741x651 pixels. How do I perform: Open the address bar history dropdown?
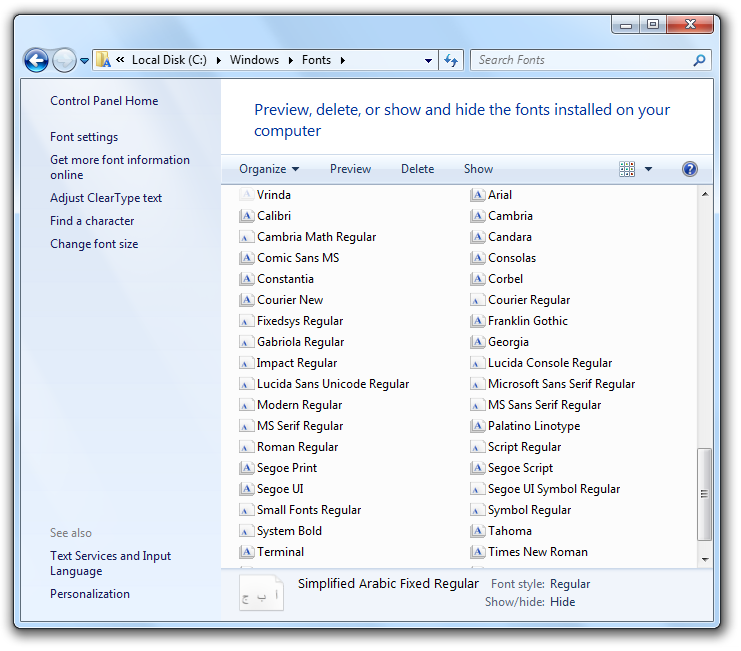(428, 60)
